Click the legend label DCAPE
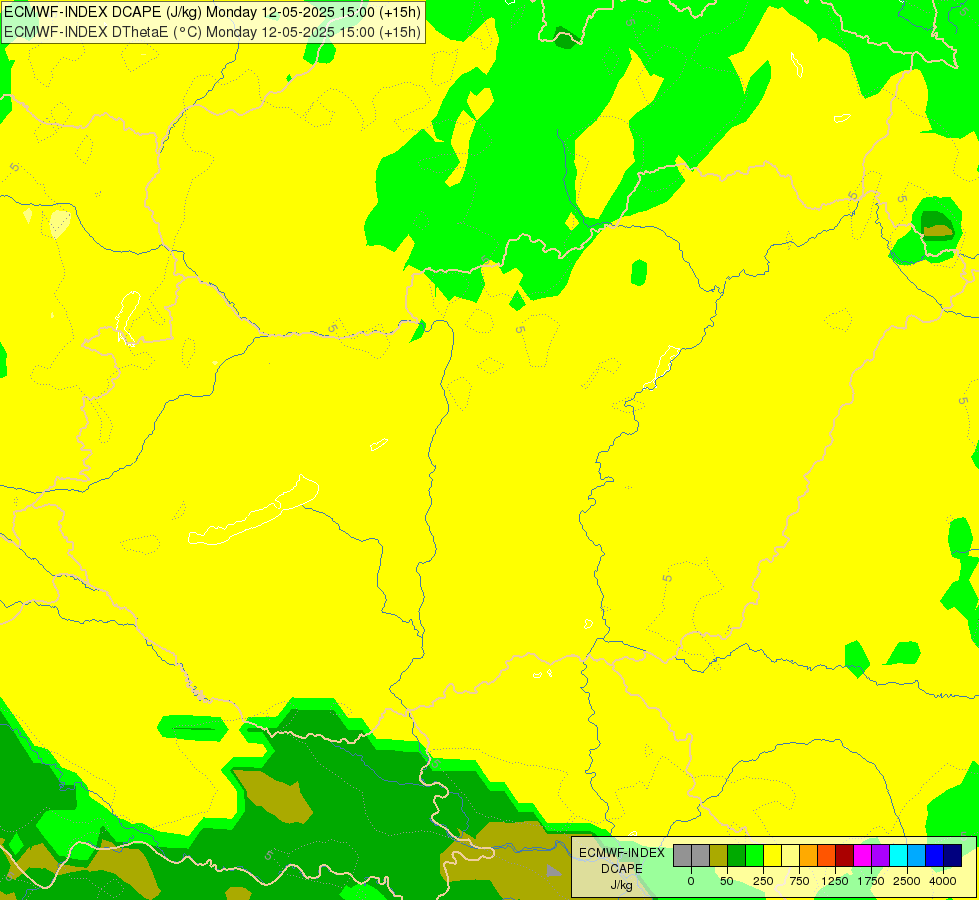 [x=622, y=869]
